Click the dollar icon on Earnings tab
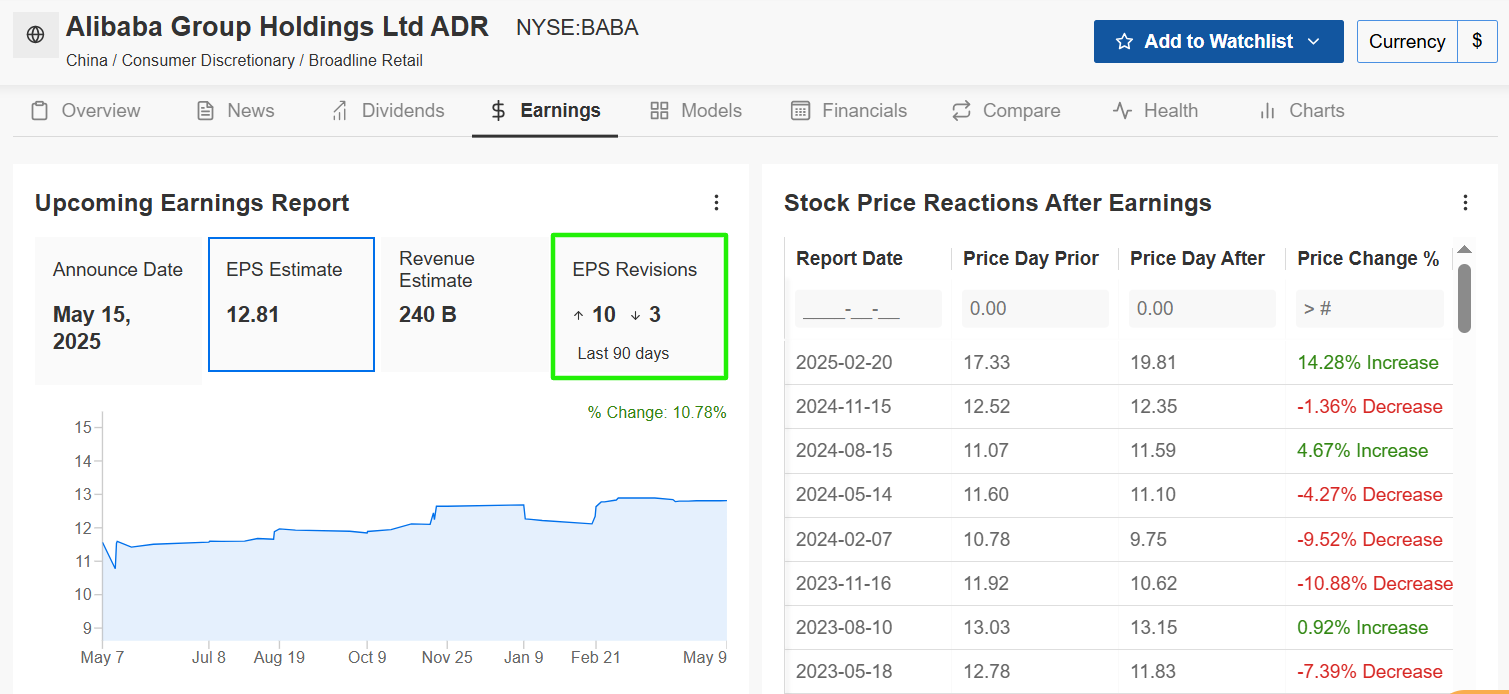This screenshot has width=1509, height=694. click(498, 111)
